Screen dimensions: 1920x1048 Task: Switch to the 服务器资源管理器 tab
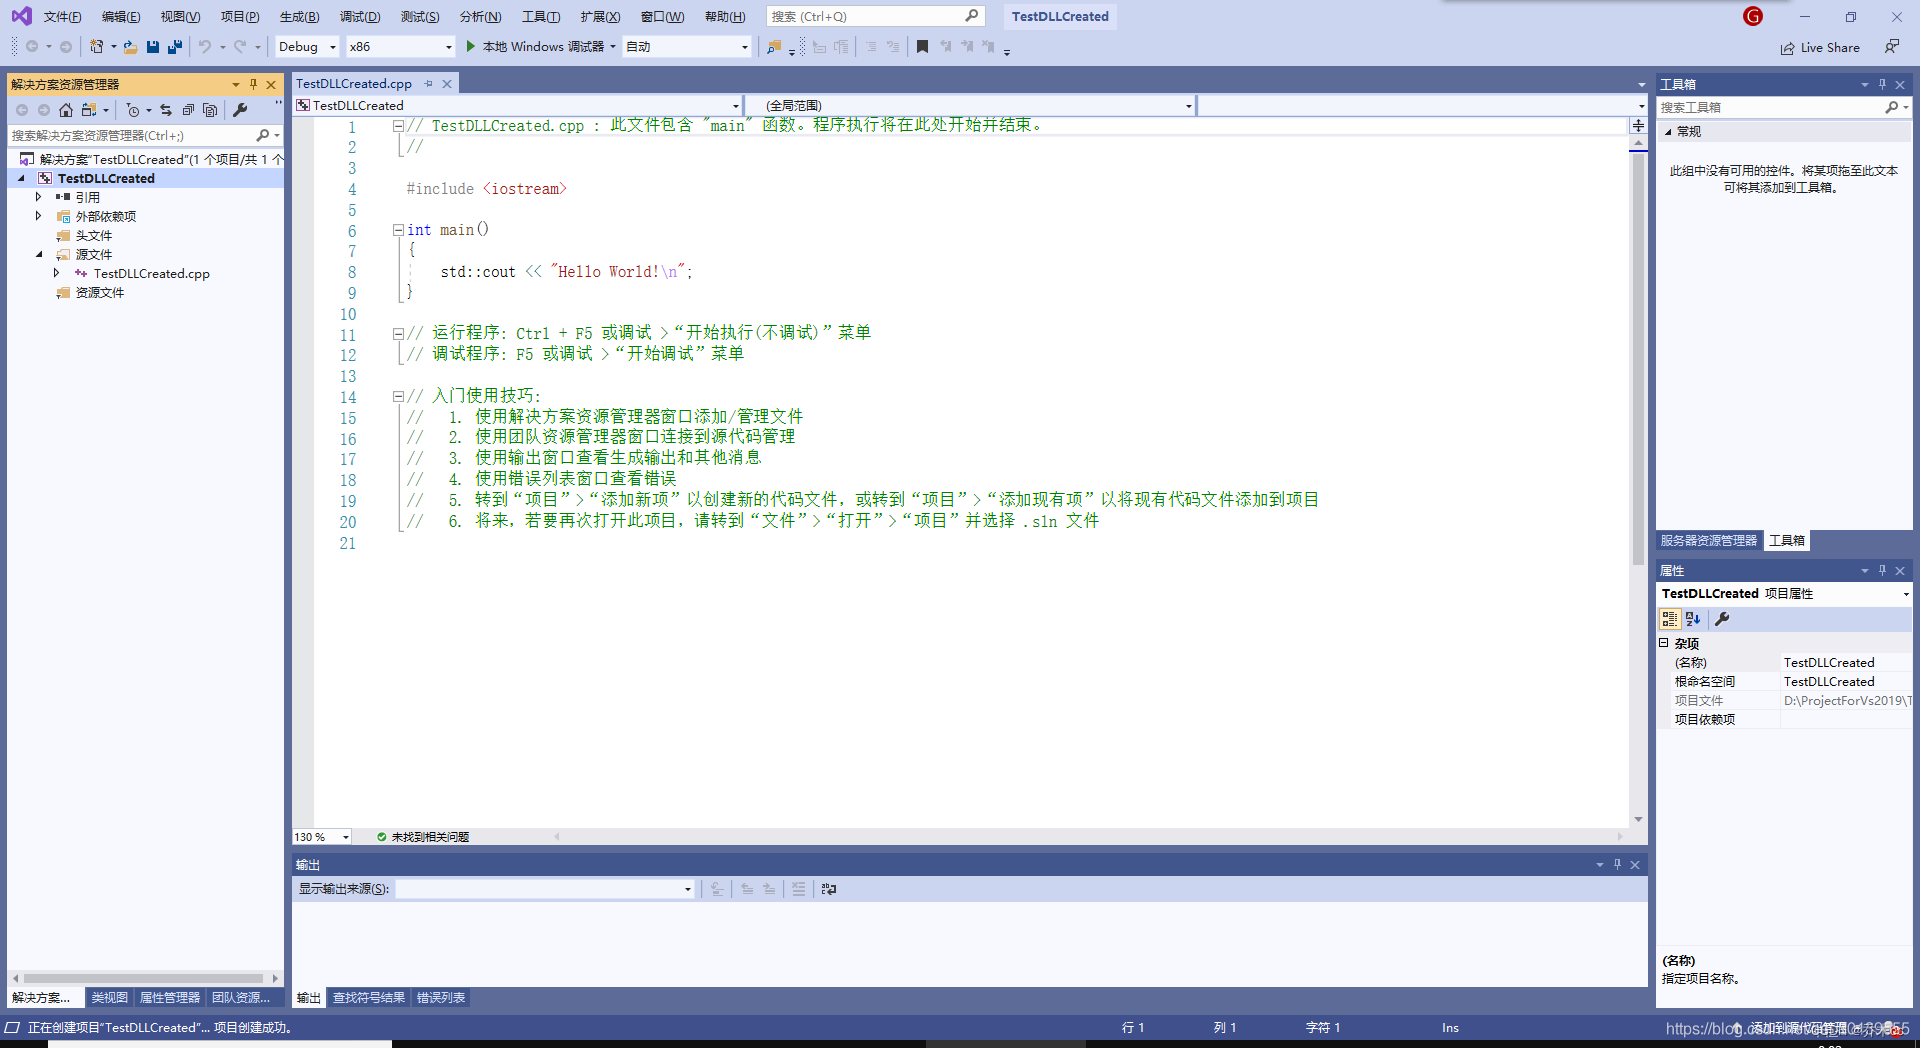(1709, 541)
